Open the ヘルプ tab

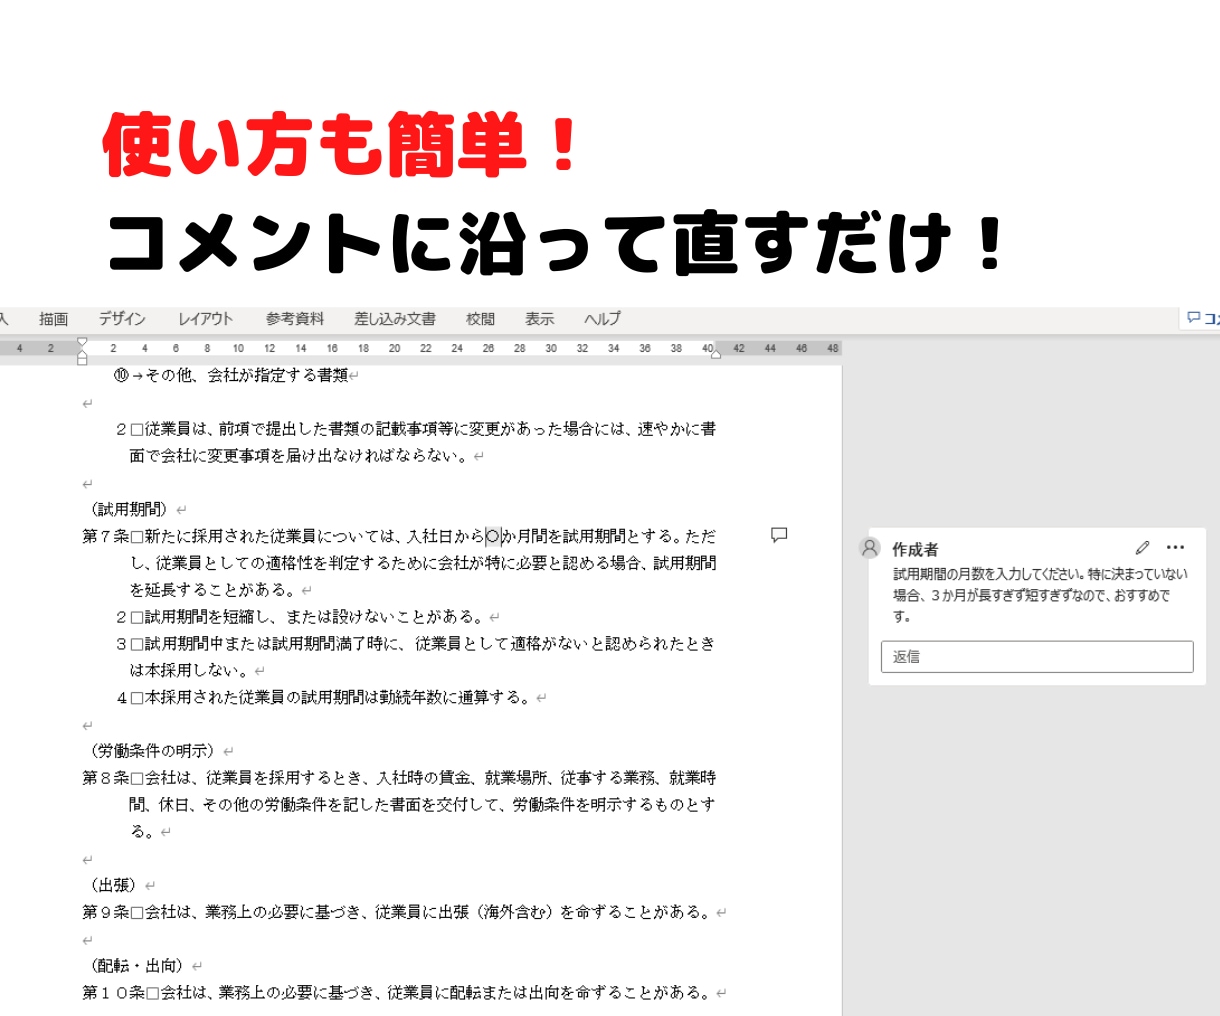(602, 319)
